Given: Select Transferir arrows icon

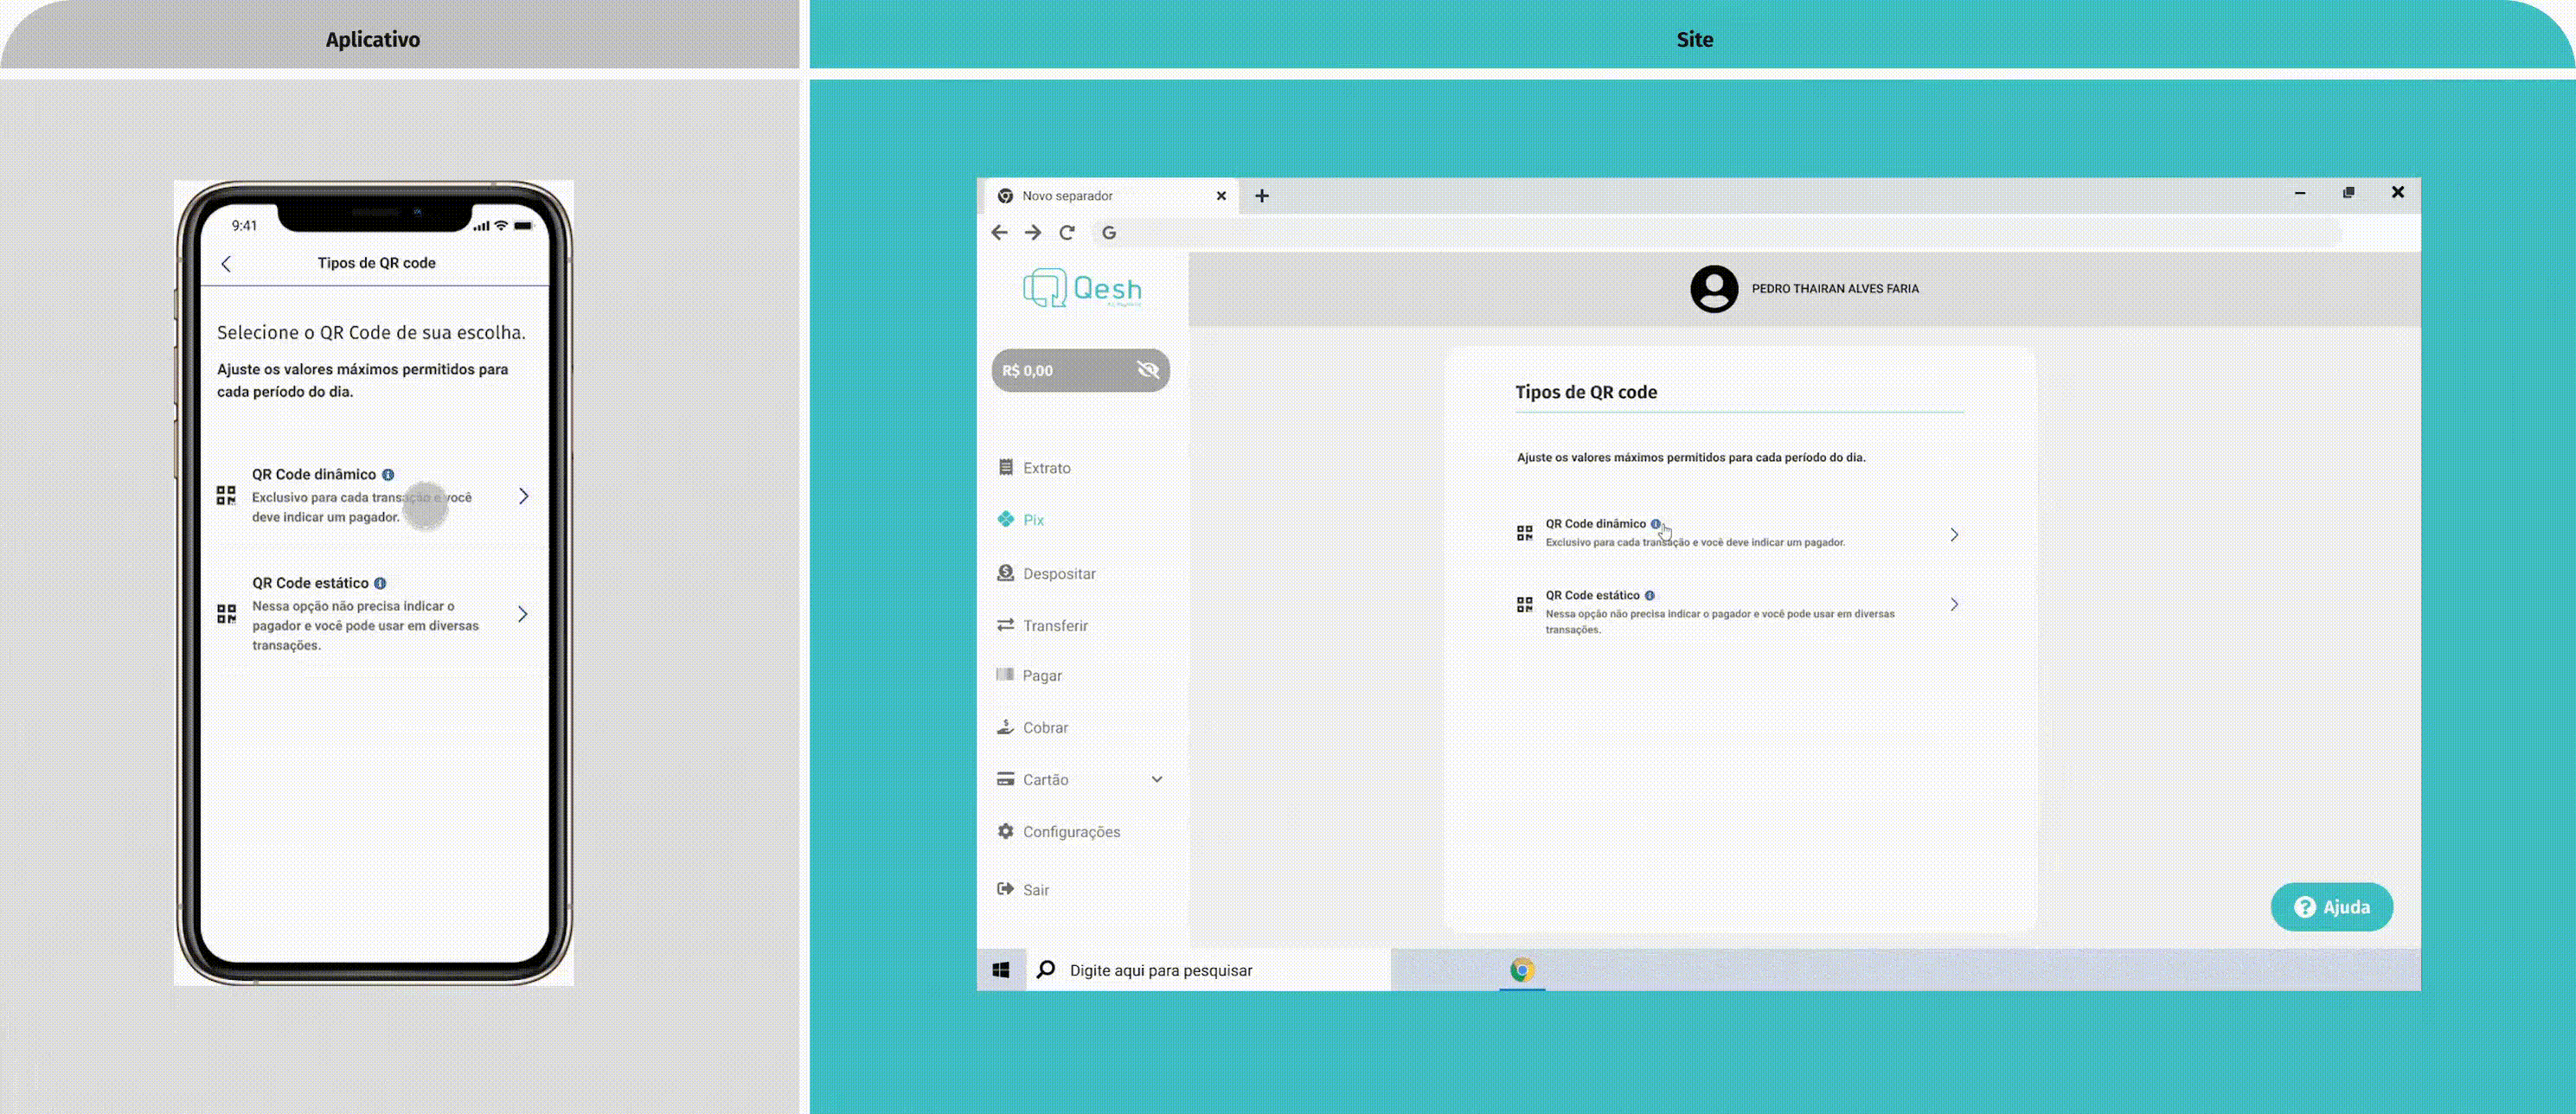Looking at the screenshot, I should 1005,625.
